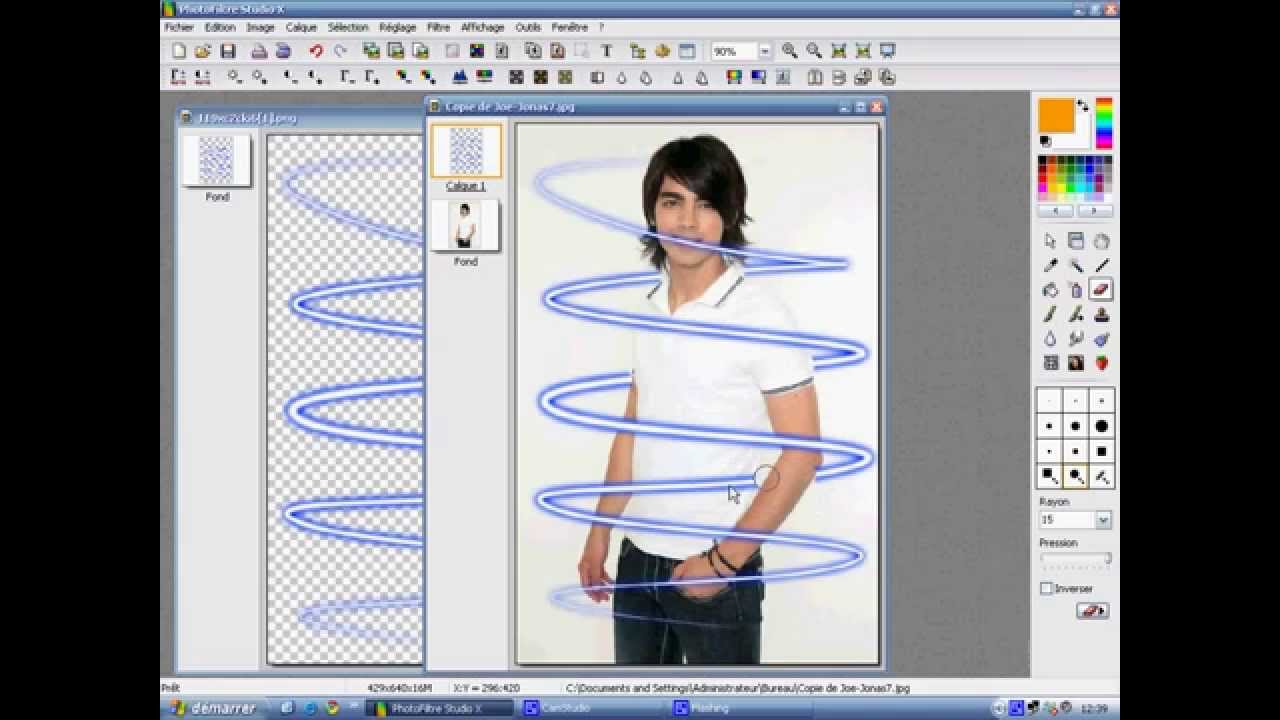This screenshot has width=1280, height=720.
Task: Open the Filtre menu
Action: 438,27
